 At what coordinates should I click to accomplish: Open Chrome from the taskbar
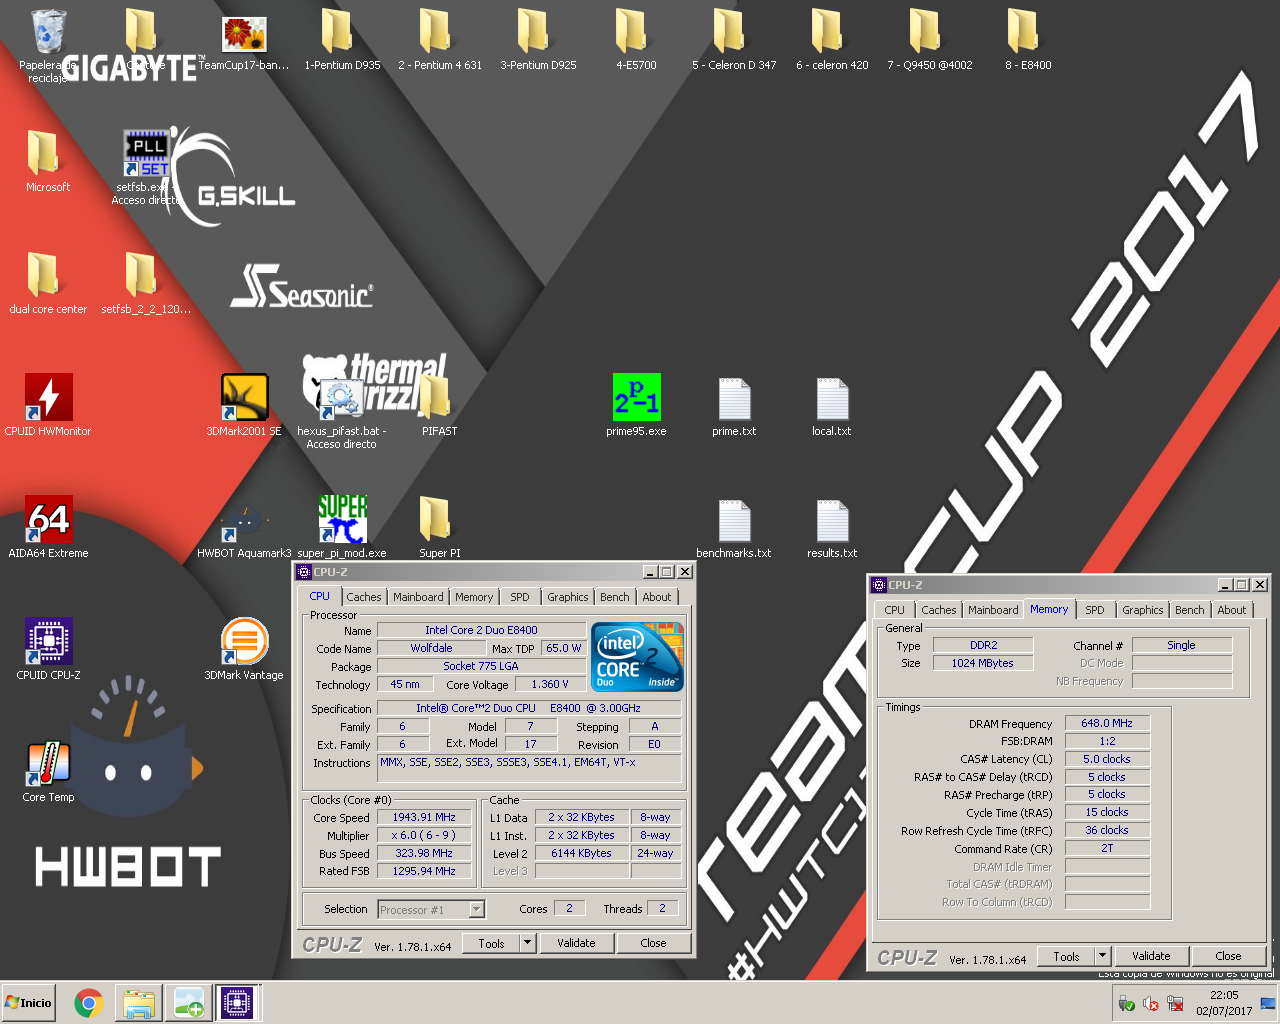tap(89, 1003)
